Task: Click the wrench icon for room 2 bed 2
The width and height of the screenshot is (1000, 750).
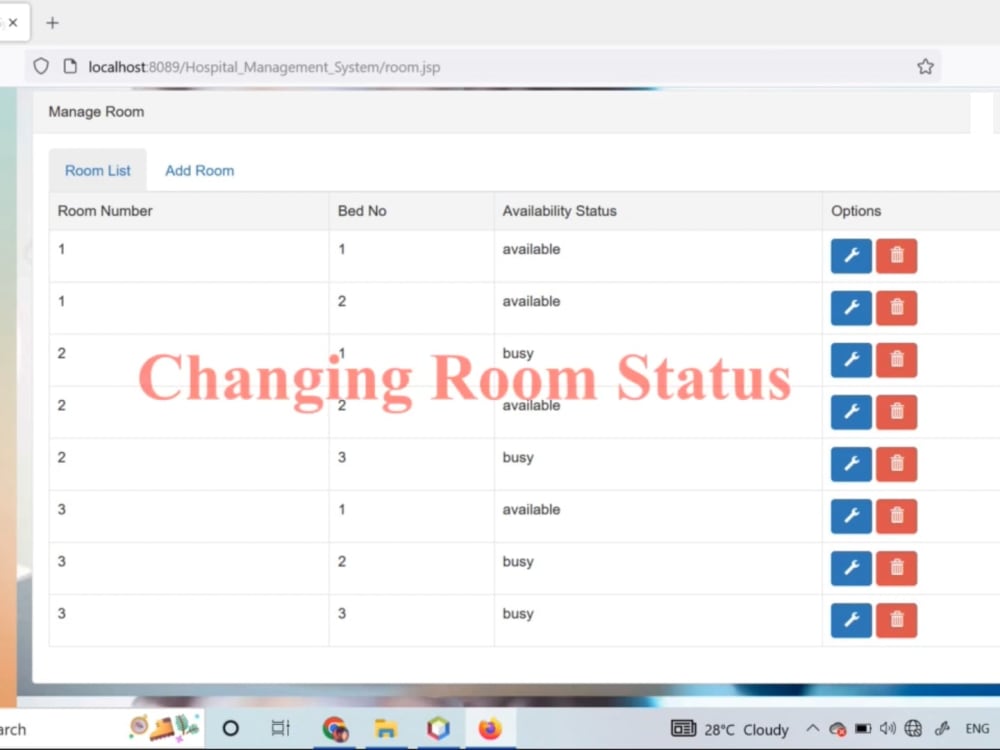Action: click(851, 412)
